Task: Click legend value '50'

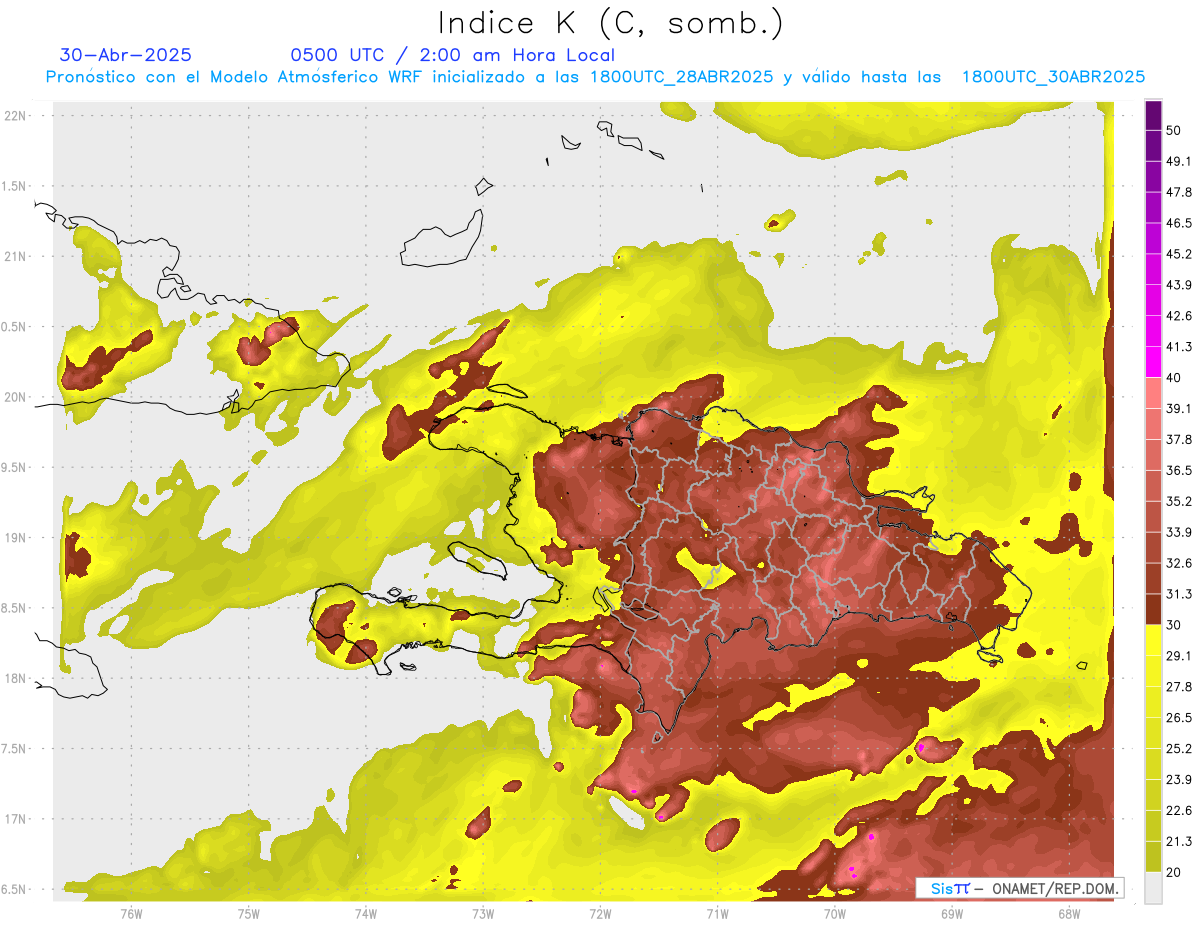Action: coord(1175,130)
